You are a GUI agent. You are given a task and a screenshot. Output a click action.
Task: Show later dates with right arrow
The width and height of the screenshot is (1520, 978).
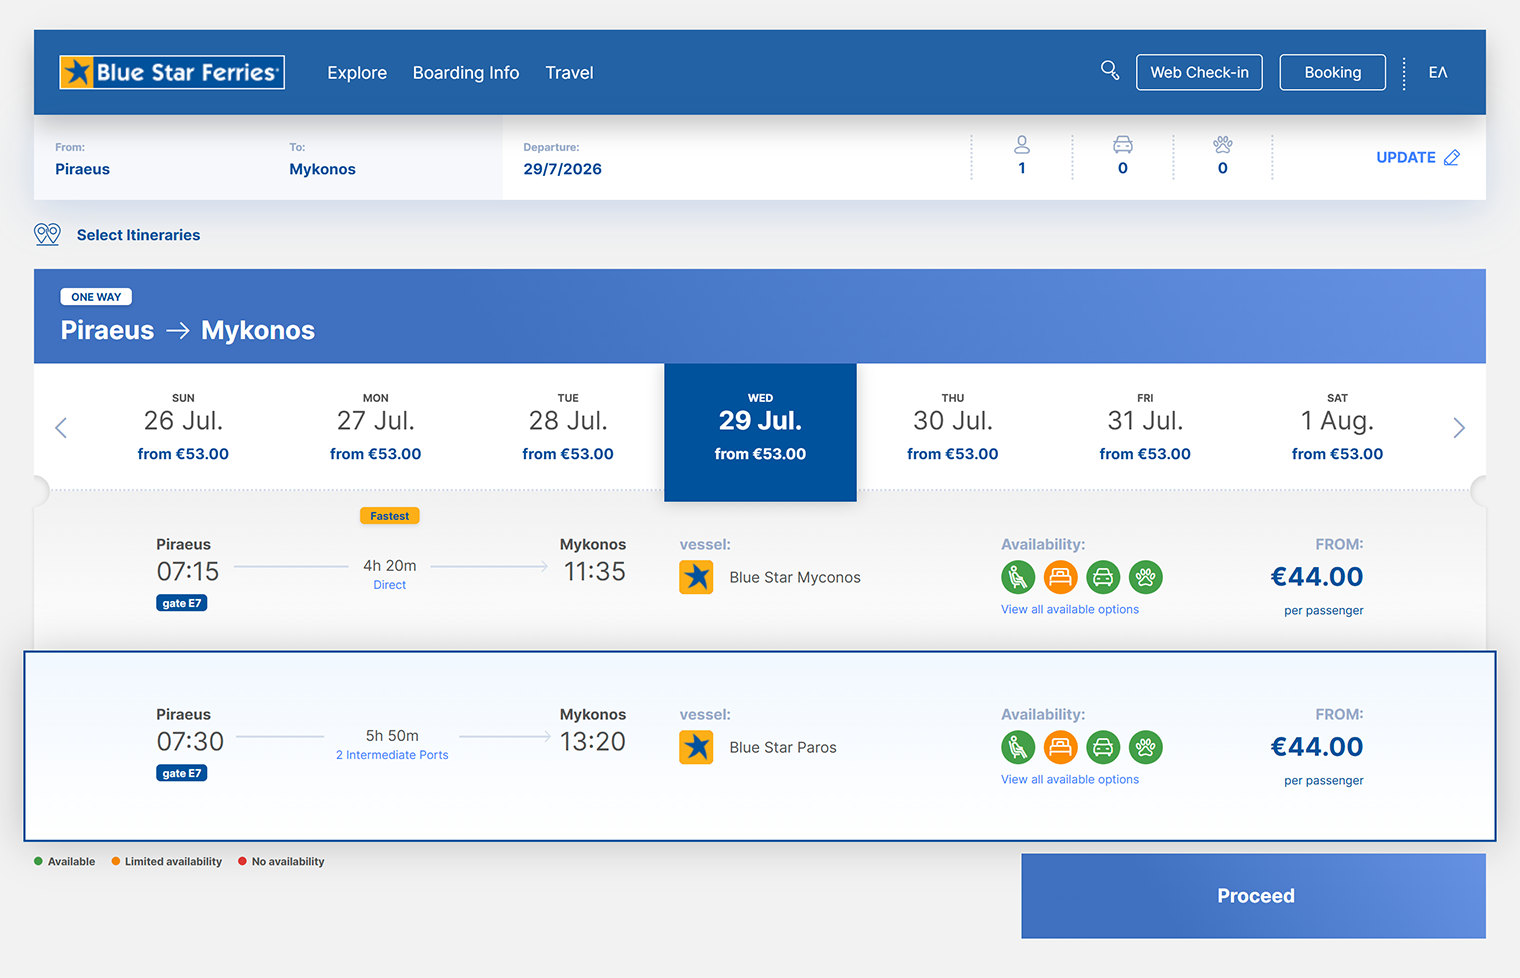[x=1459, y=428]
